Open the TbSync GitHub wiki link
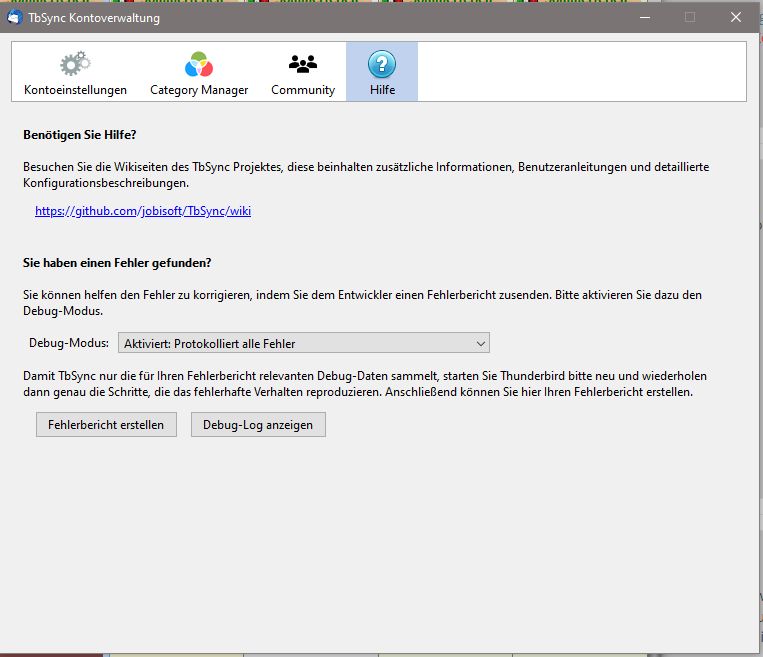 pos(142,211)
